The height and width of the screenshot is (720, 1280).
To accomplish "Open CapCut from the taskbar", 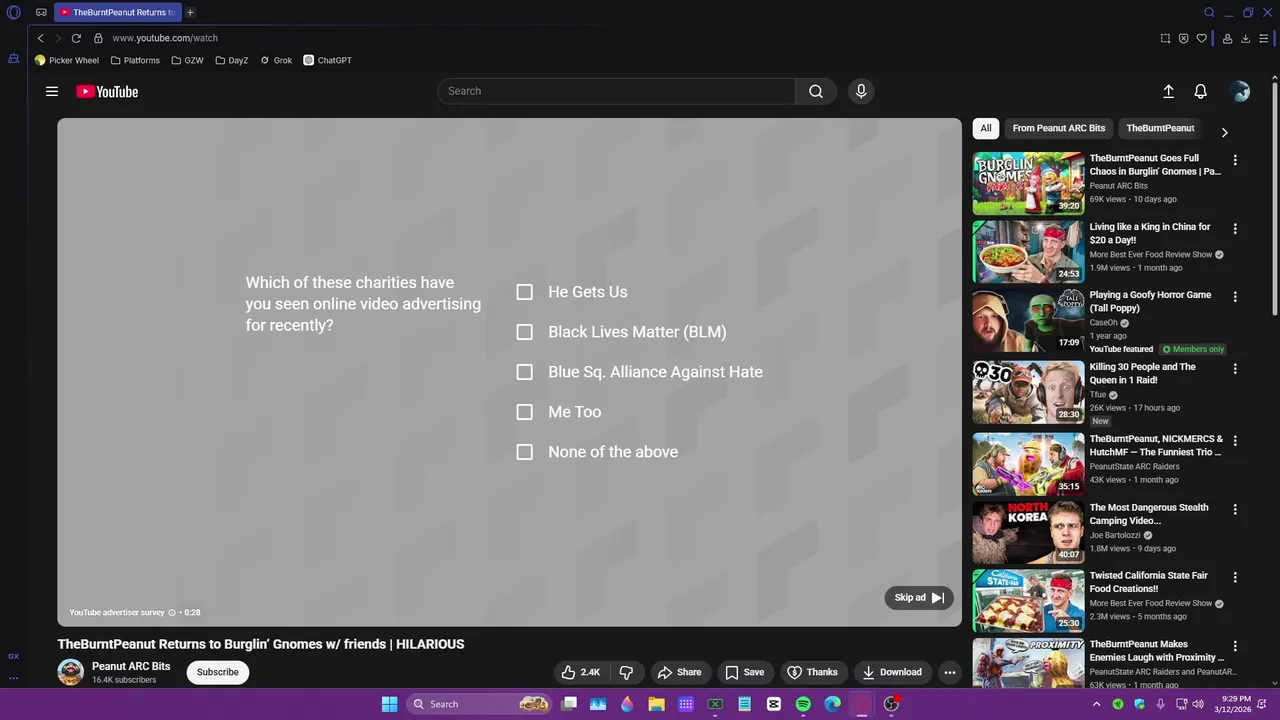I will click(x=773, y=704).
